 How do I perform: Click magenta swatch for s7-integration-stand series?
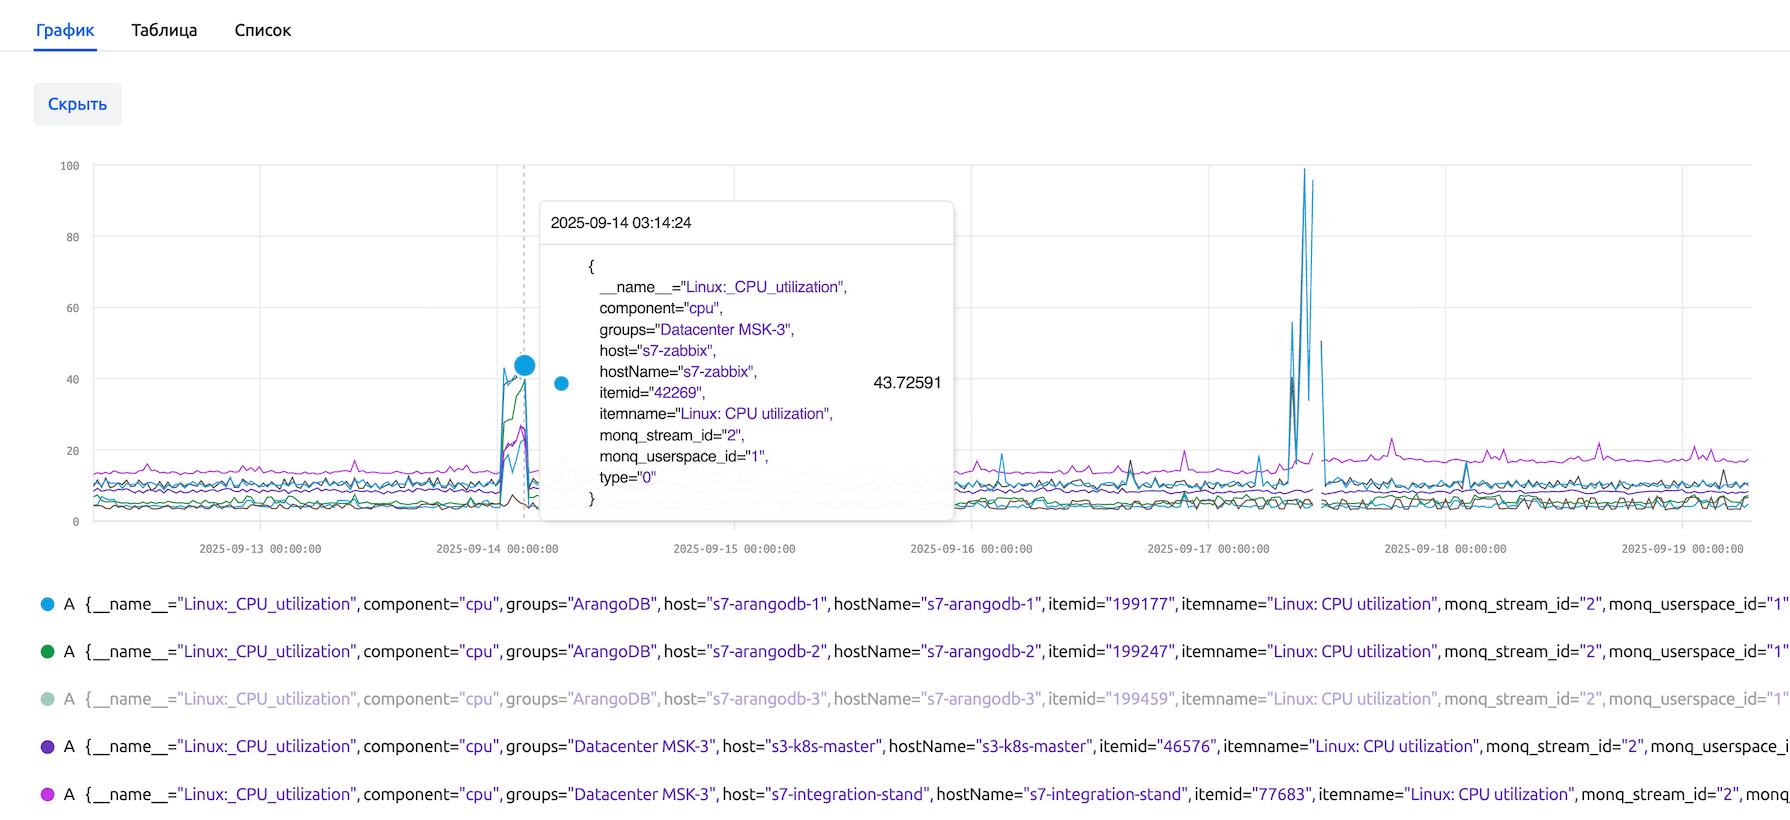(x=47, y=794)
